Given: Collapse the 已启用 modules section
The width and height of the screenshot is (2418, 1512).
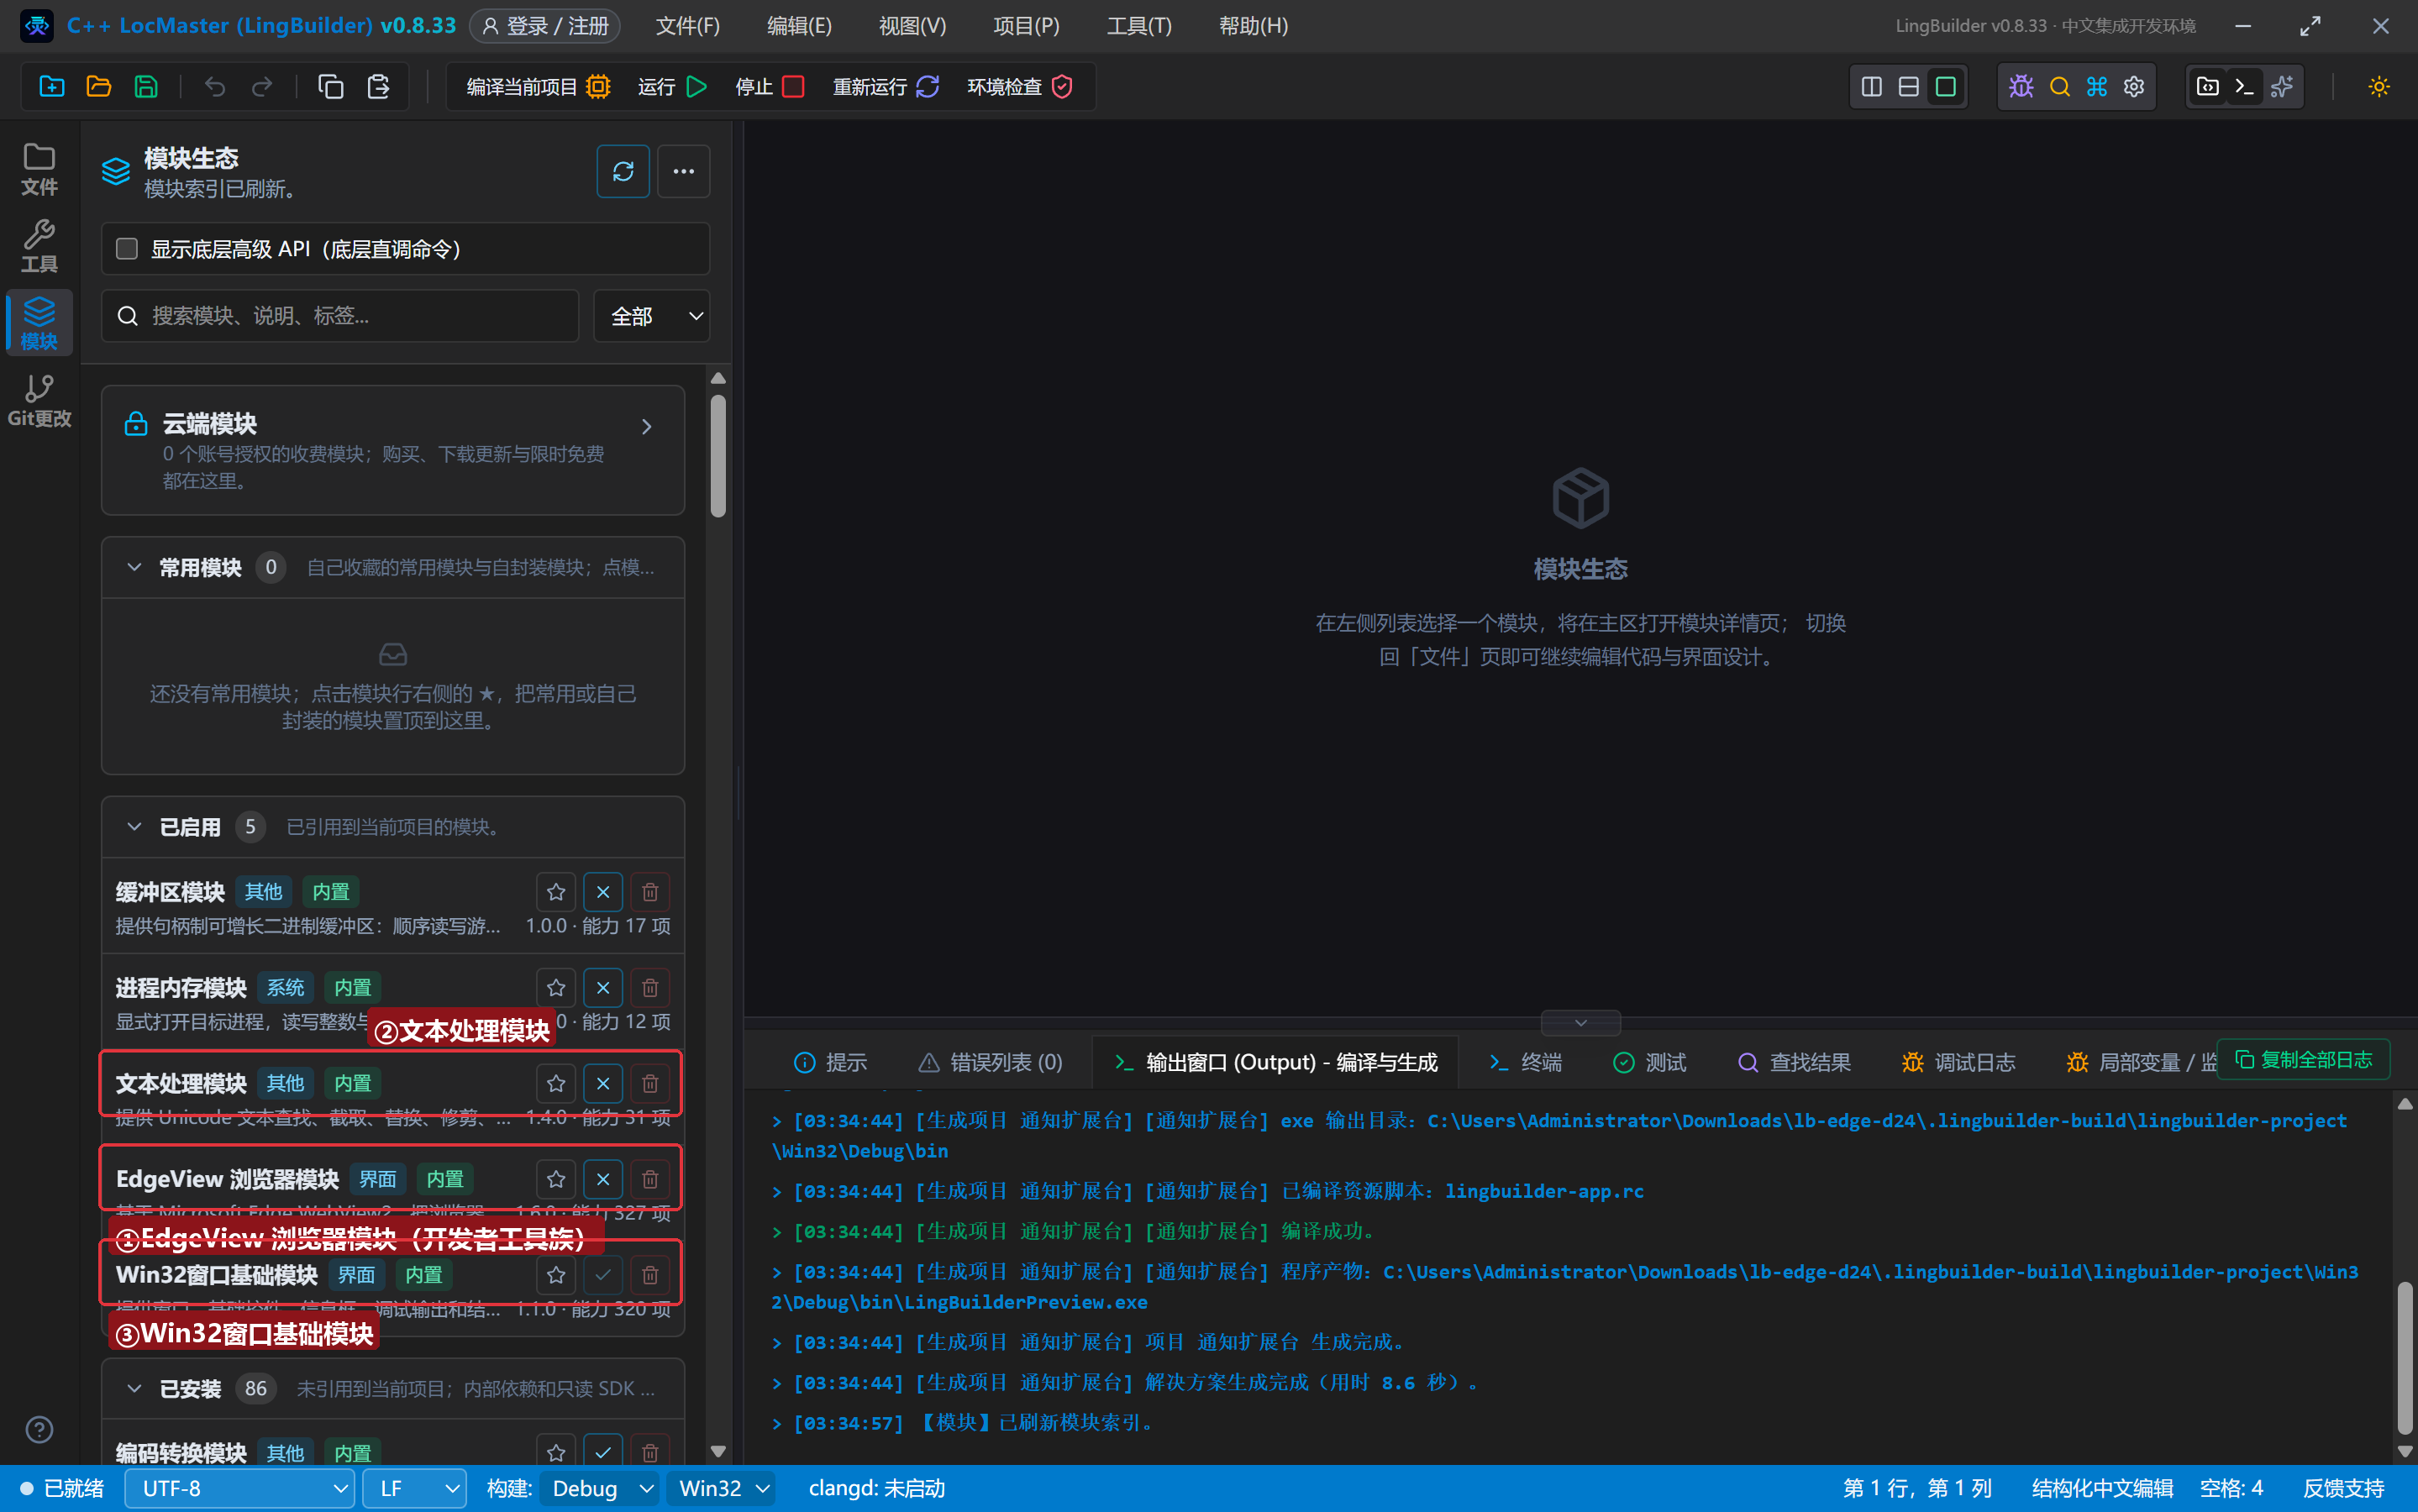Looking at the screenshot, I should (134, 827).
